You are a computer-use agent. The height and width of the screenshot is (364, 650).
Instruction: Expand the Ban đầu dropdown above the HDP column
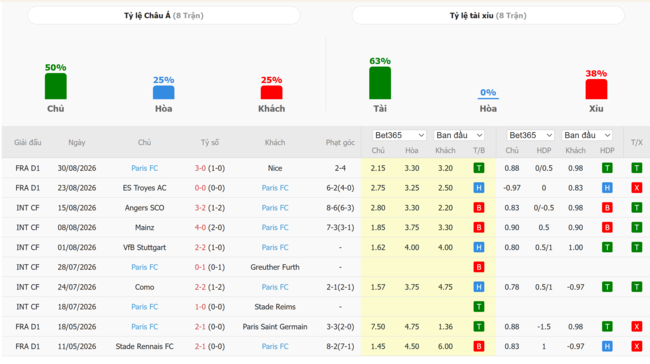pyautogui.click(x=587, y=135)
